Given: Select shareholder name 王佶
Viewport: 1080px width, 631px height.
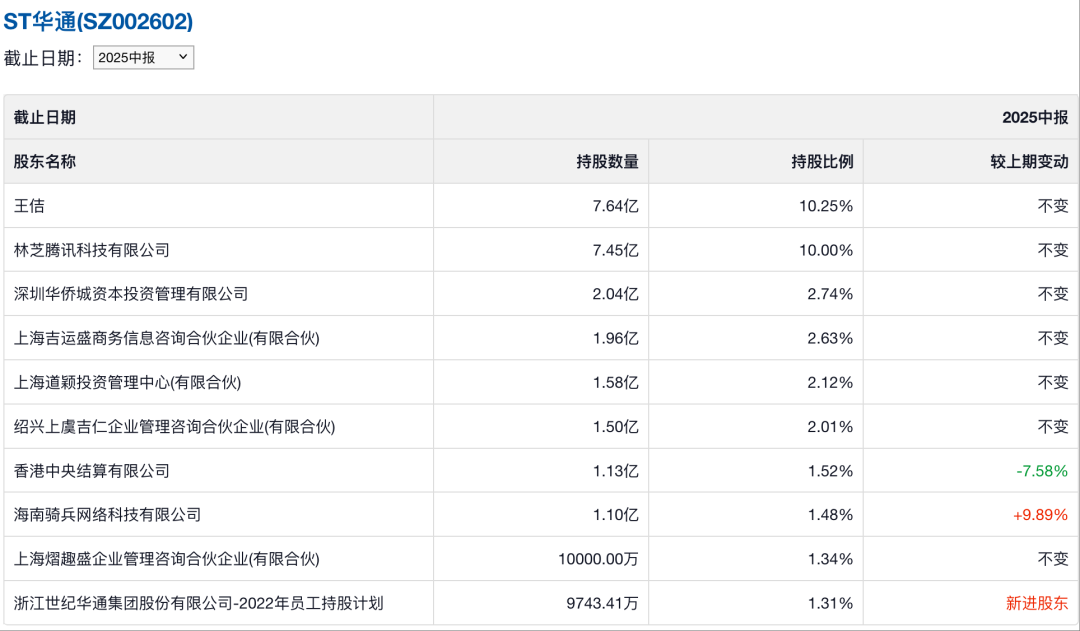Looking at the screenshot, I should click(29, 206).
